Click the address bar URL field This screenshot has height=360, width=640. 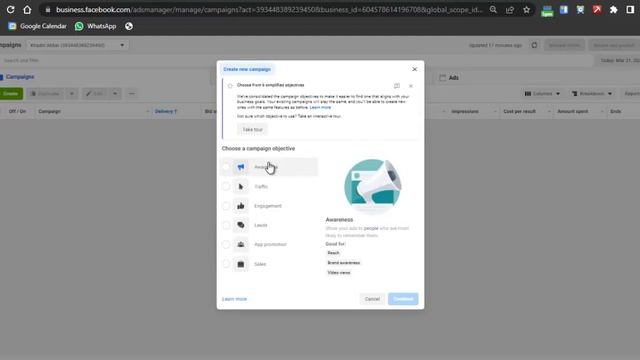(269, 9)
